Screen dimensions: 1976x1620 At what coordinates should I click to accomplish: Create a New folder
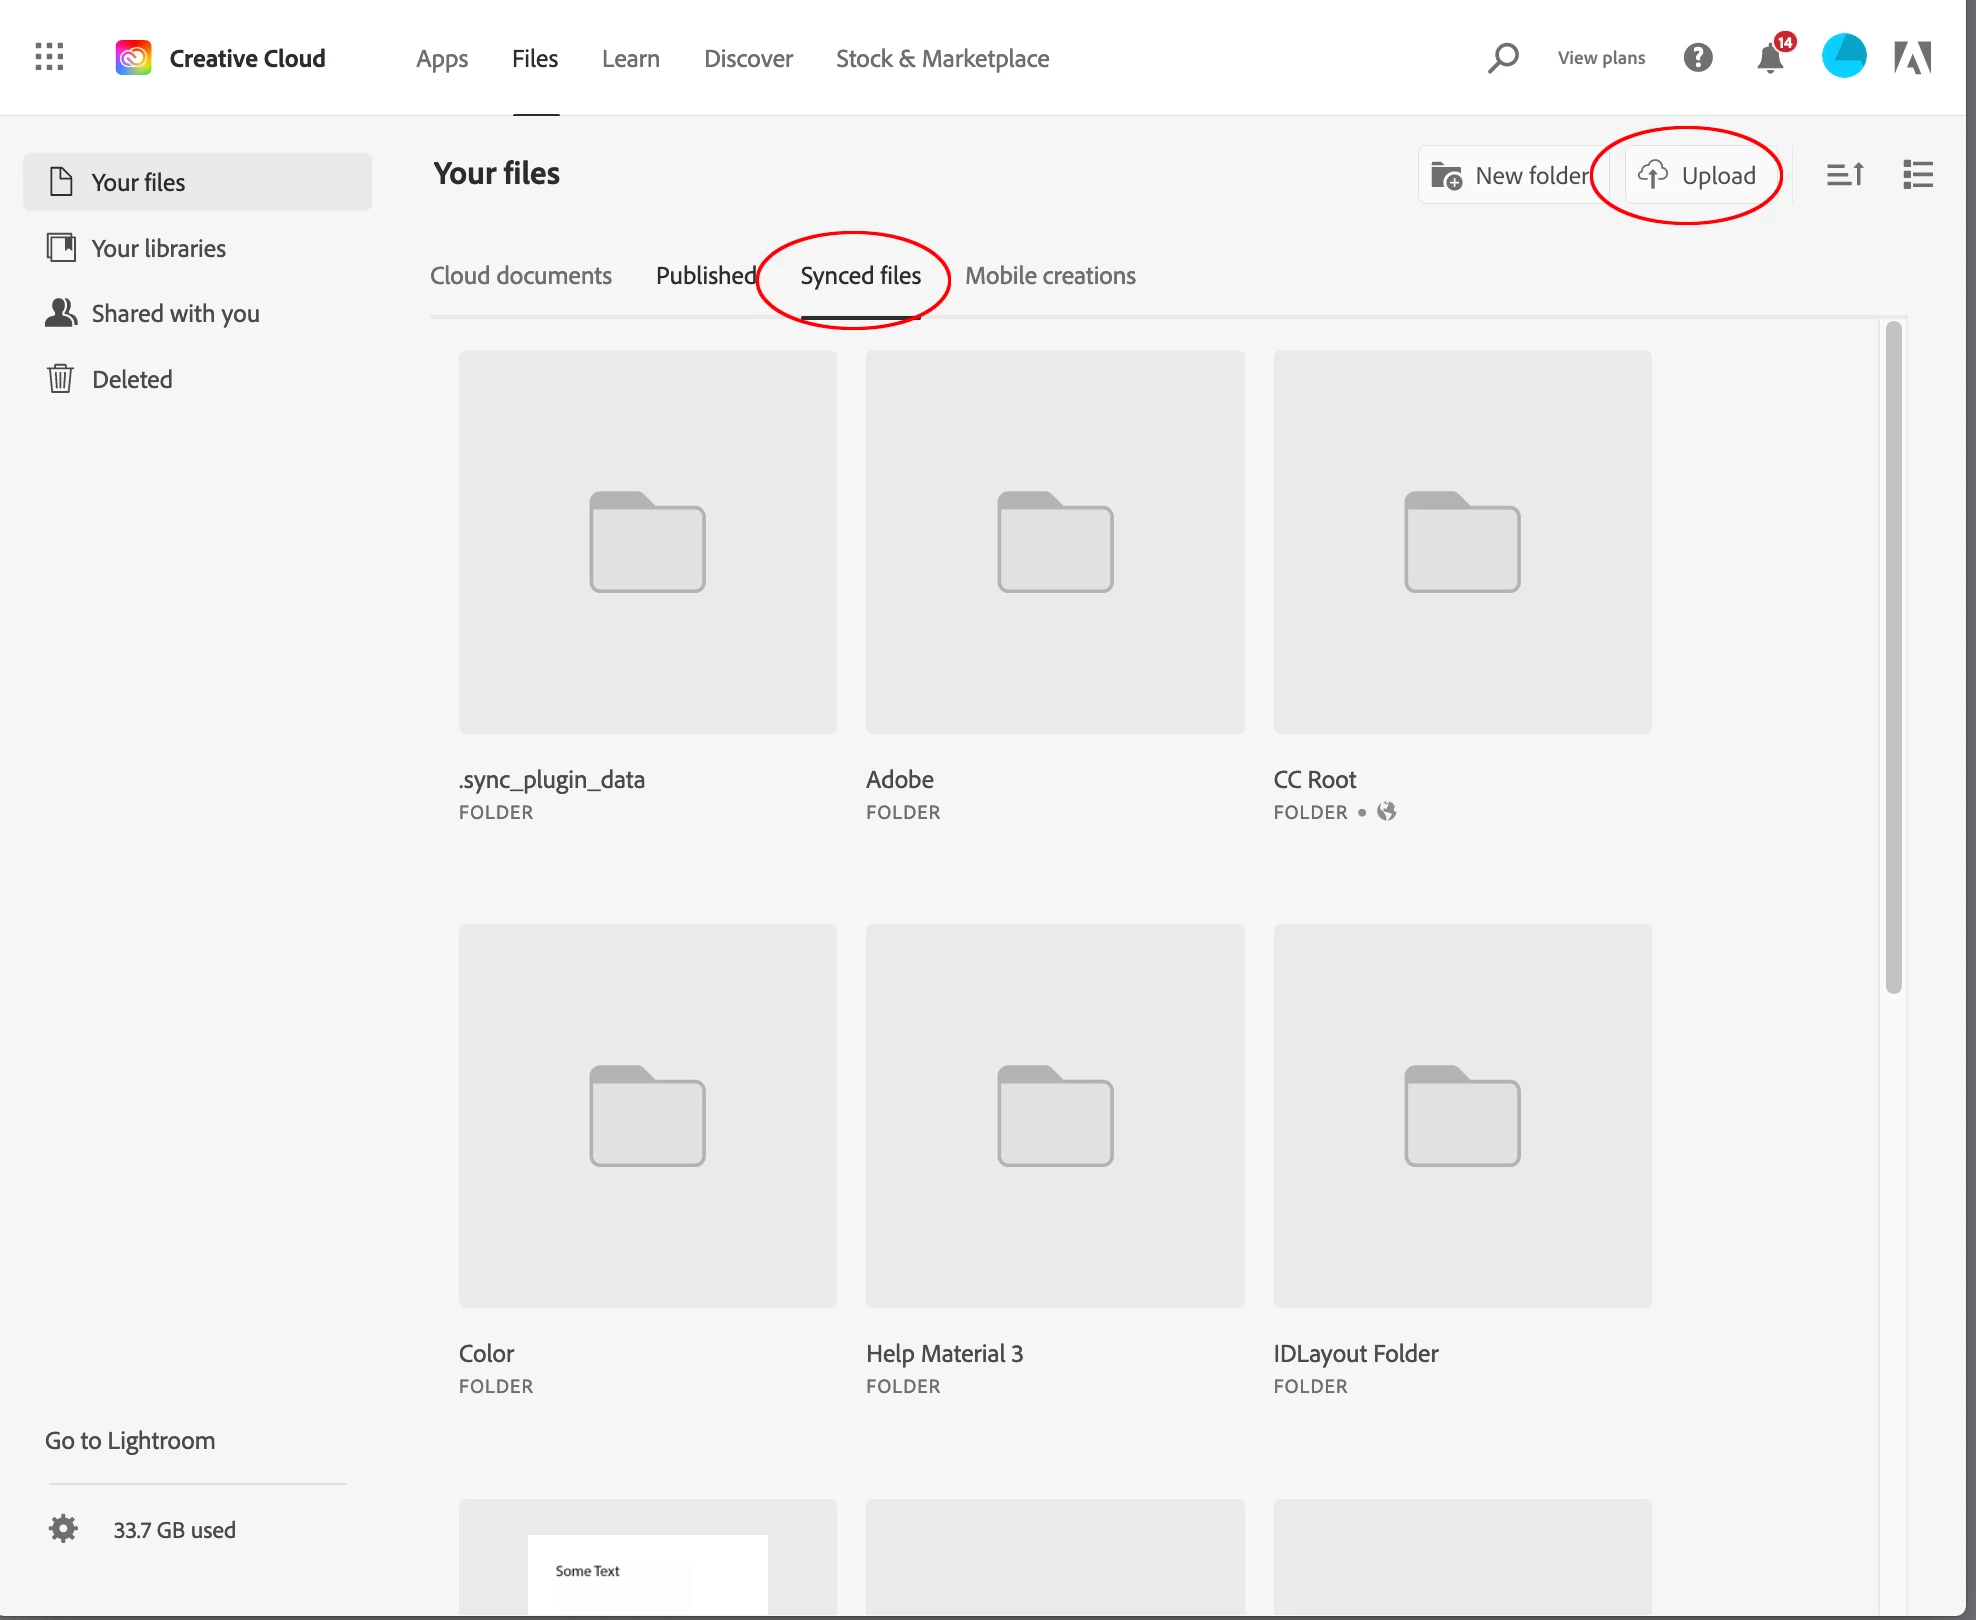tap(1510, 176)
